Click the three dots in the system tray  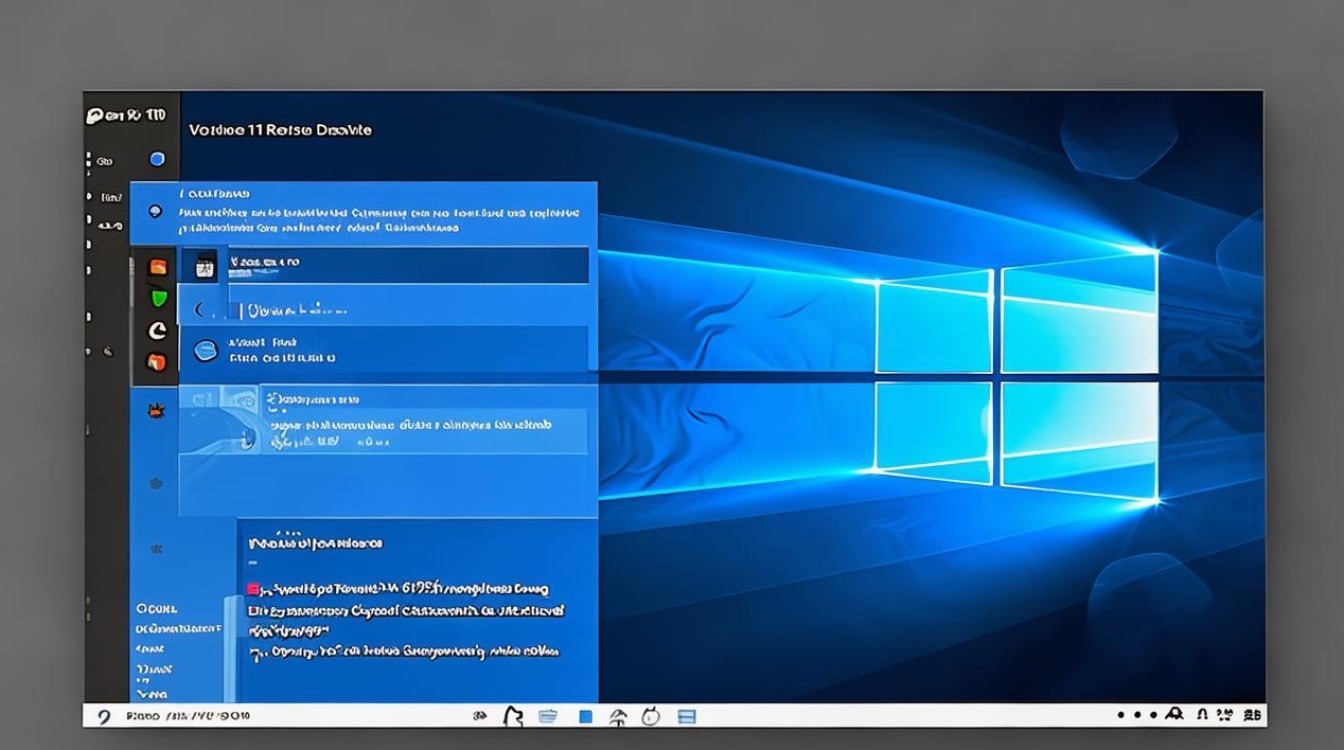coord(1137,716)
